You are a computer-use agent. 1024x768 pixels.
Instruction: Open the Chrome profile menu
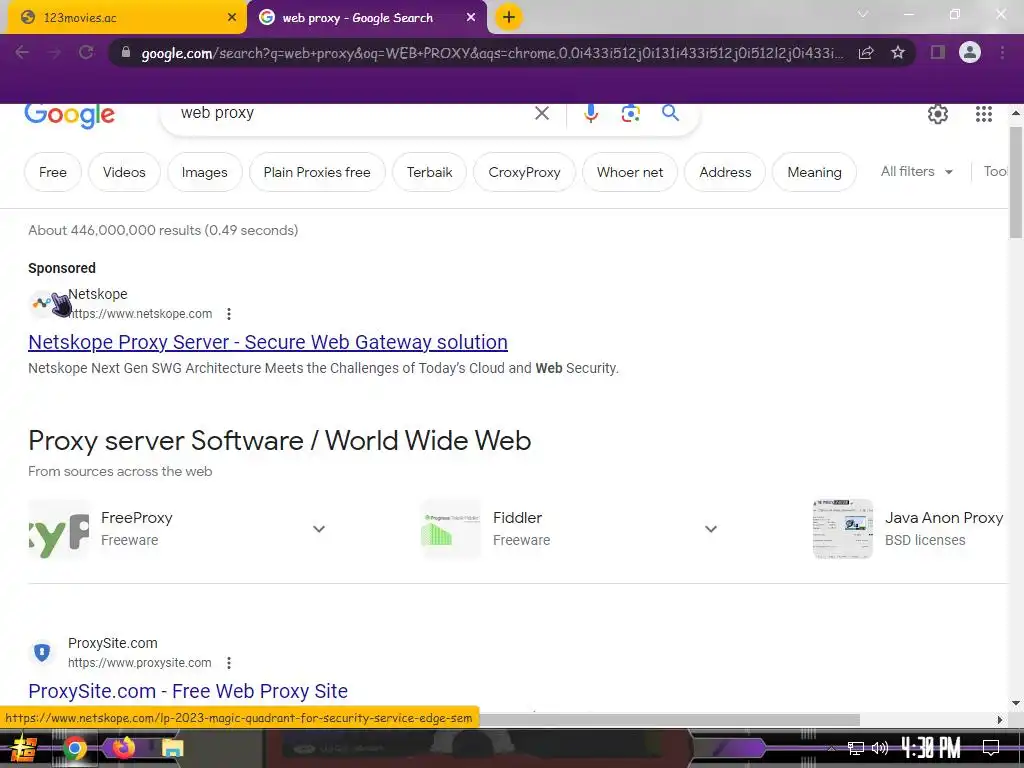[970, 52]
